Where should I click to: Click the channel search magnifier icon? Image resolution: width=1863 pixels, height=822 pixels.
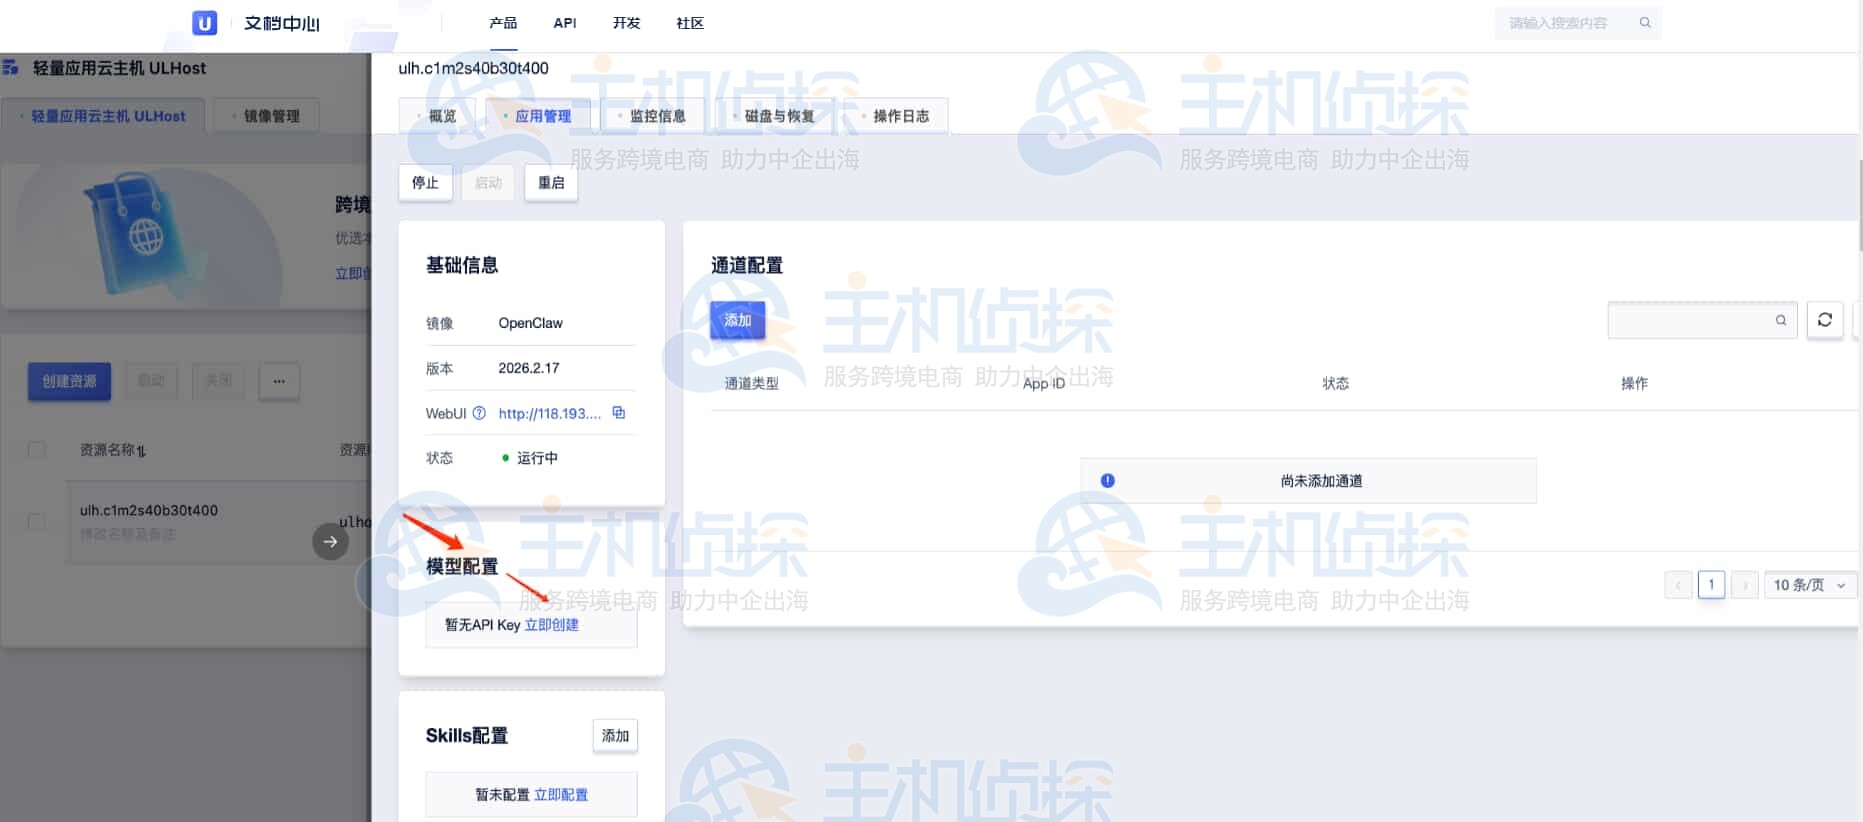click(x=1780, y=320)
